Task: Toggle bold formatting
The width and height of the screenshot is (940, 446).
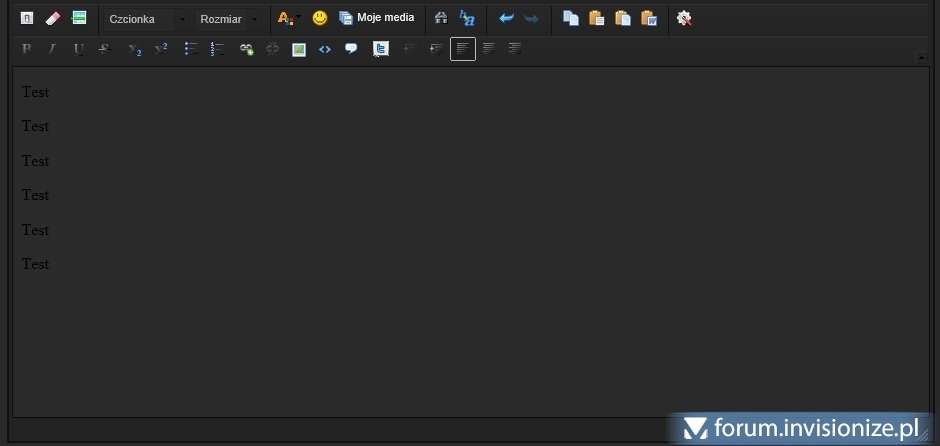Action: click(27, 49)
